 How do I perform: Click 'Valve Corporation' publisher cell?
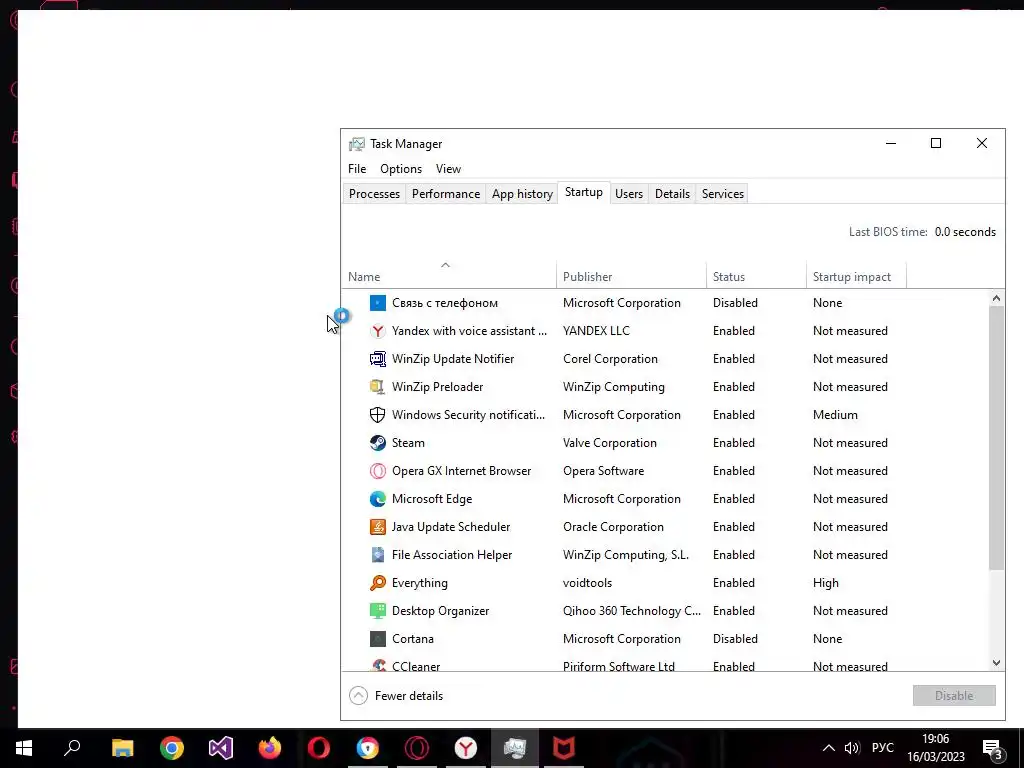click(x=610, y=443)
